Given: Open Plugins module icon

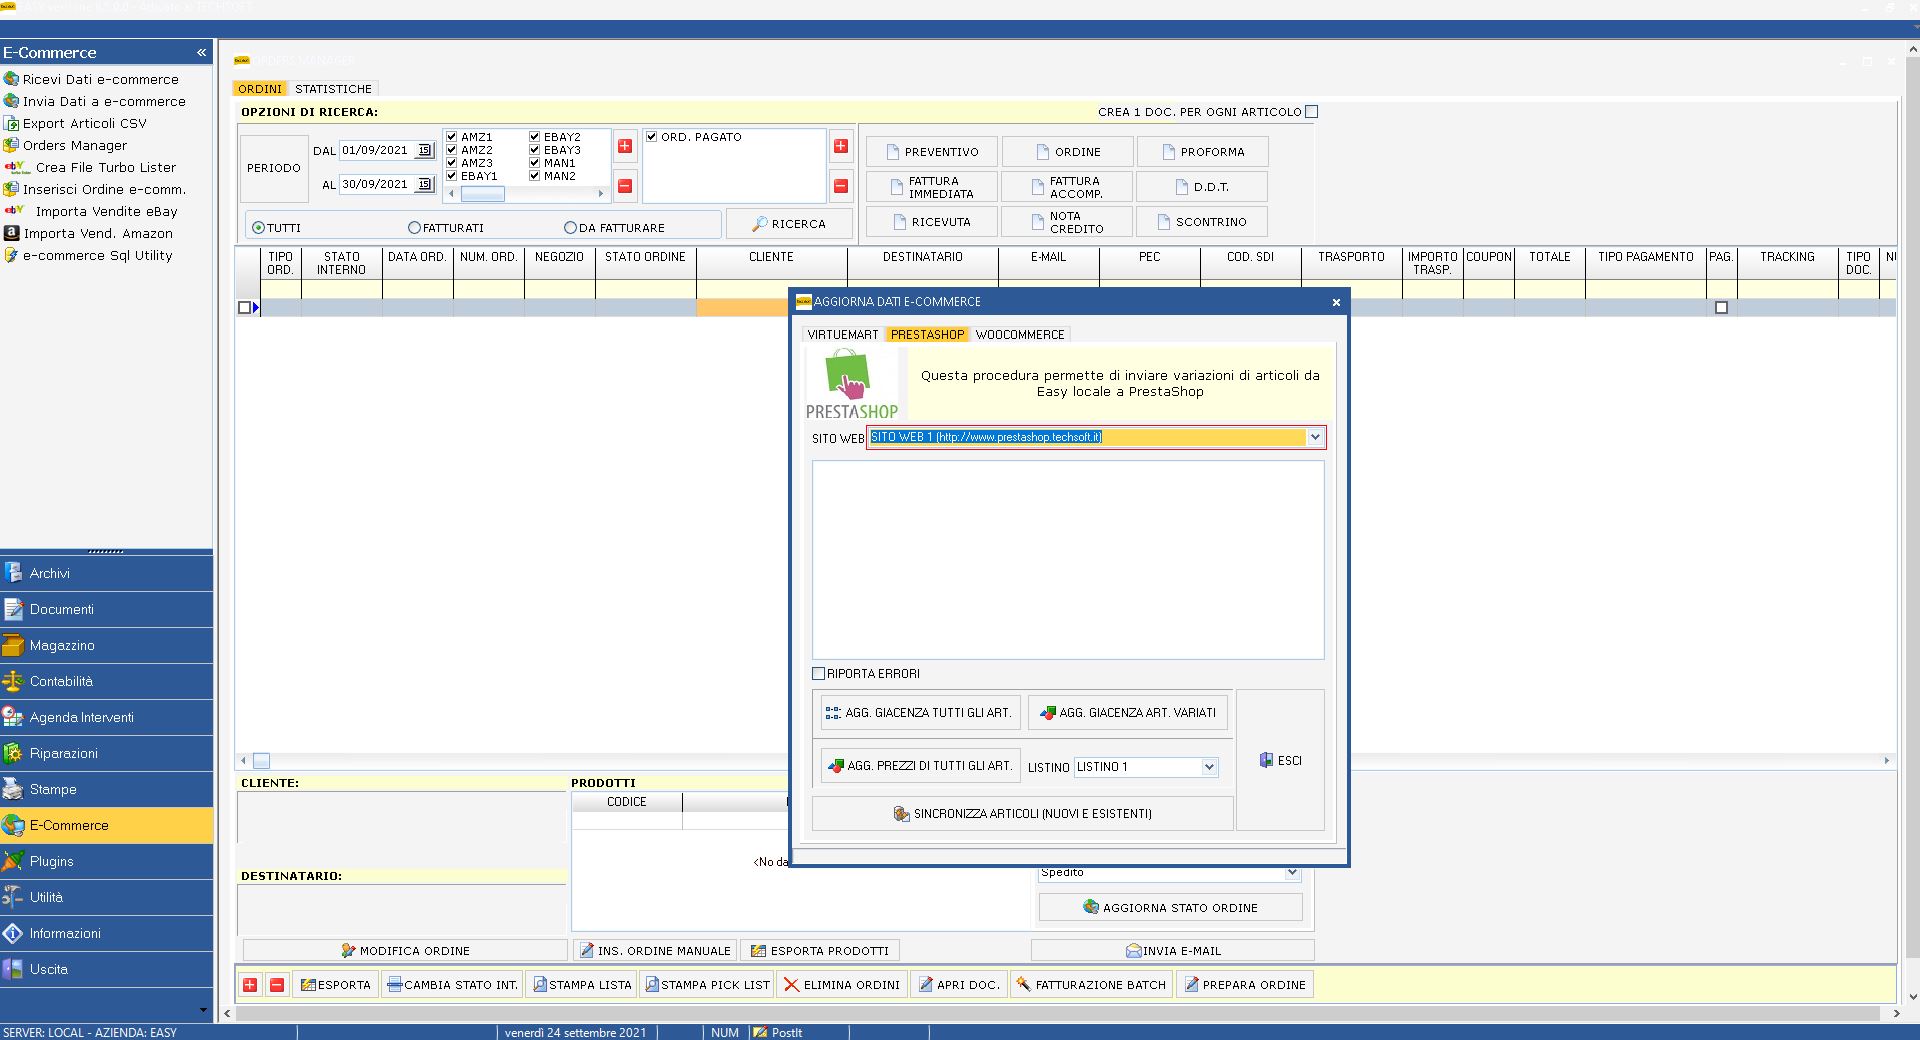Looking at the screenshot, I should click(13, 861).
